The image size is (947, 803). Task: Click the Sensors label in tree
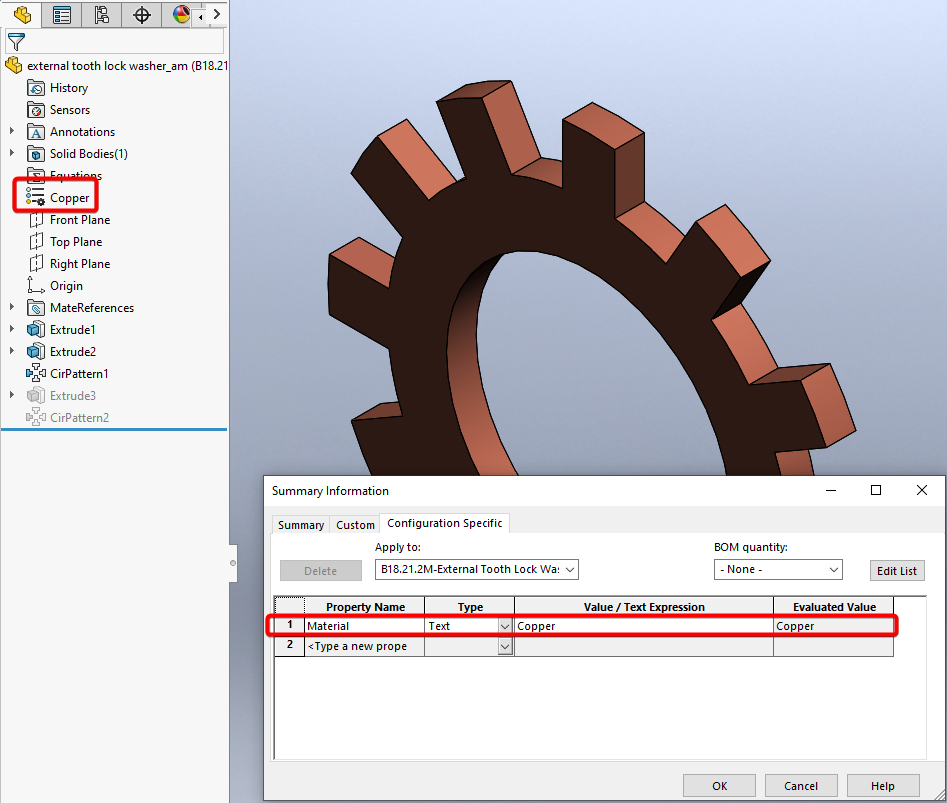click(70, 110)
